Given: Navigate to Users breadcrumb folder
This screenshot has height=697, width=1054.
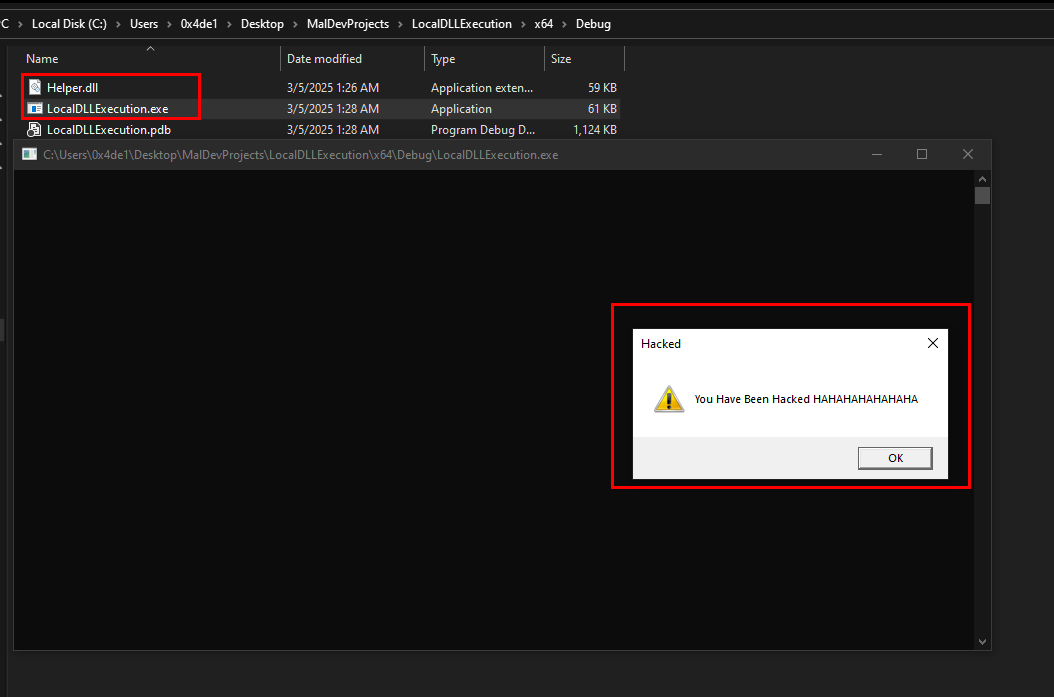Looking at the screenshot, I should tap(144, 24).
